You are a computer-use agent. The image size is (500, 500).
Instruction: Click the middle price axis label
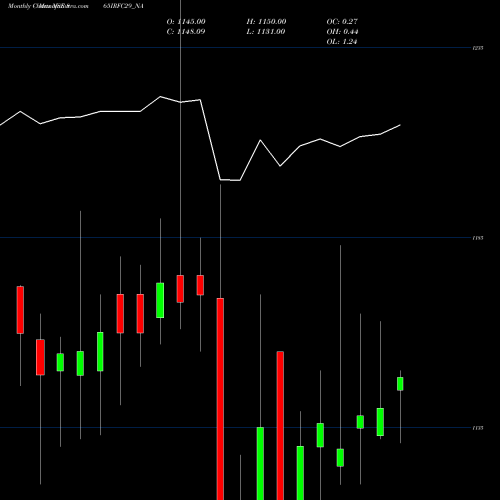pyautogui.click(x=478, y=238)
